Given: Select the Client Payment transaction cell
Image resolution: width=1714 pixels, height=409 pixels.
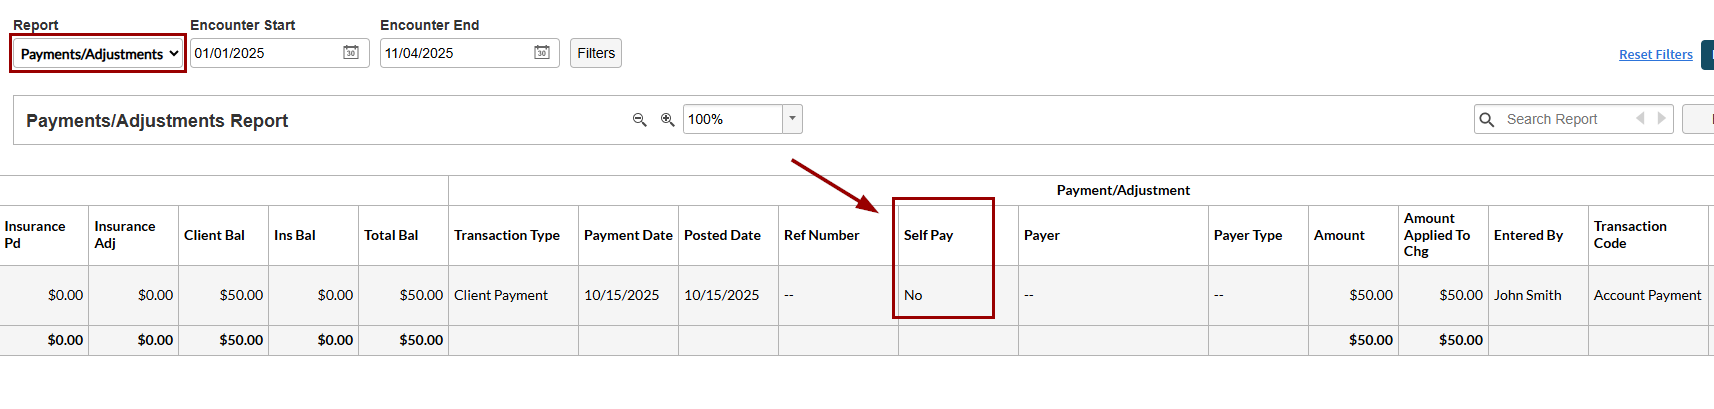Looking at the screenshot, I should [x=501, y=296].
